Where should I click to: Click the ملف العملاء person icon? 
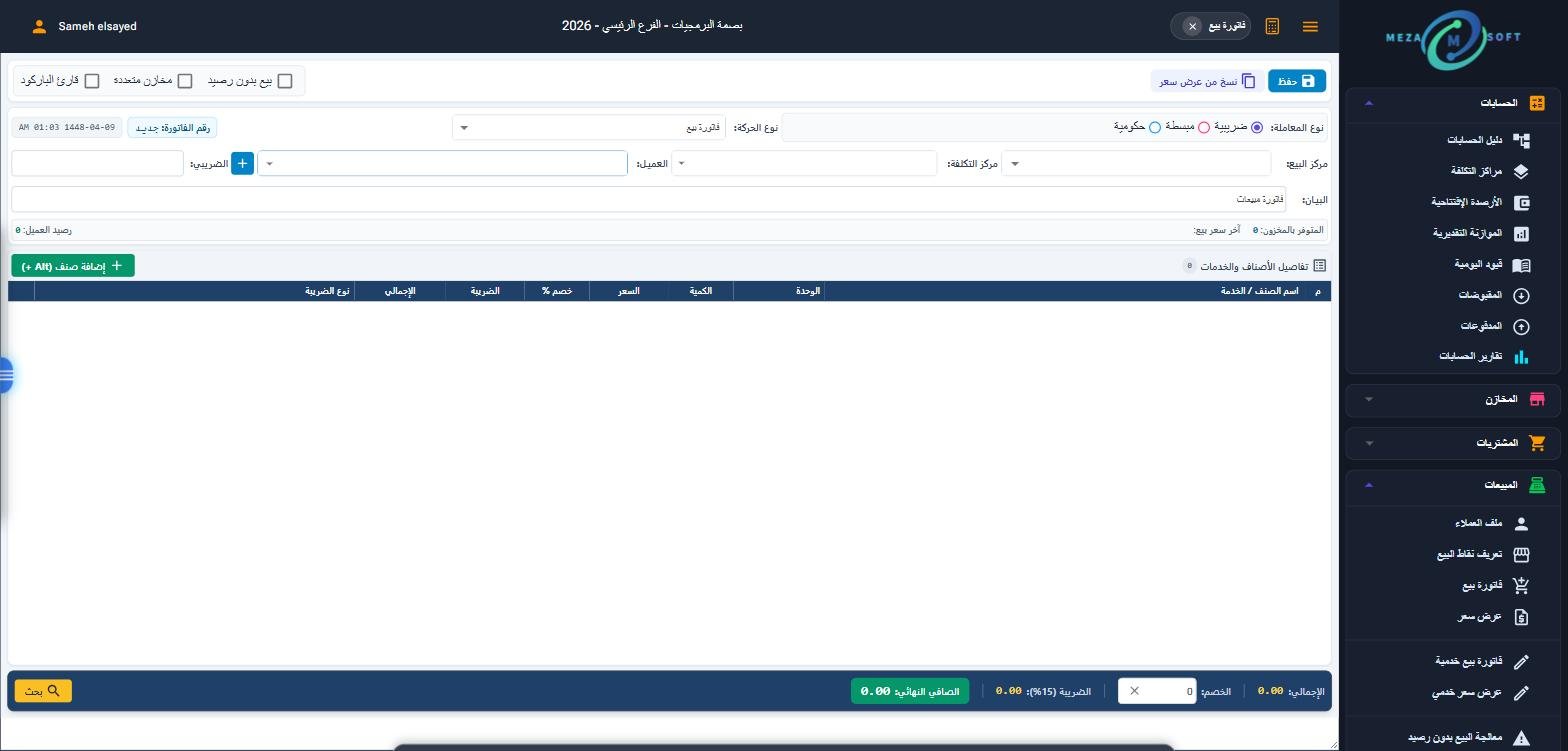1521,524
